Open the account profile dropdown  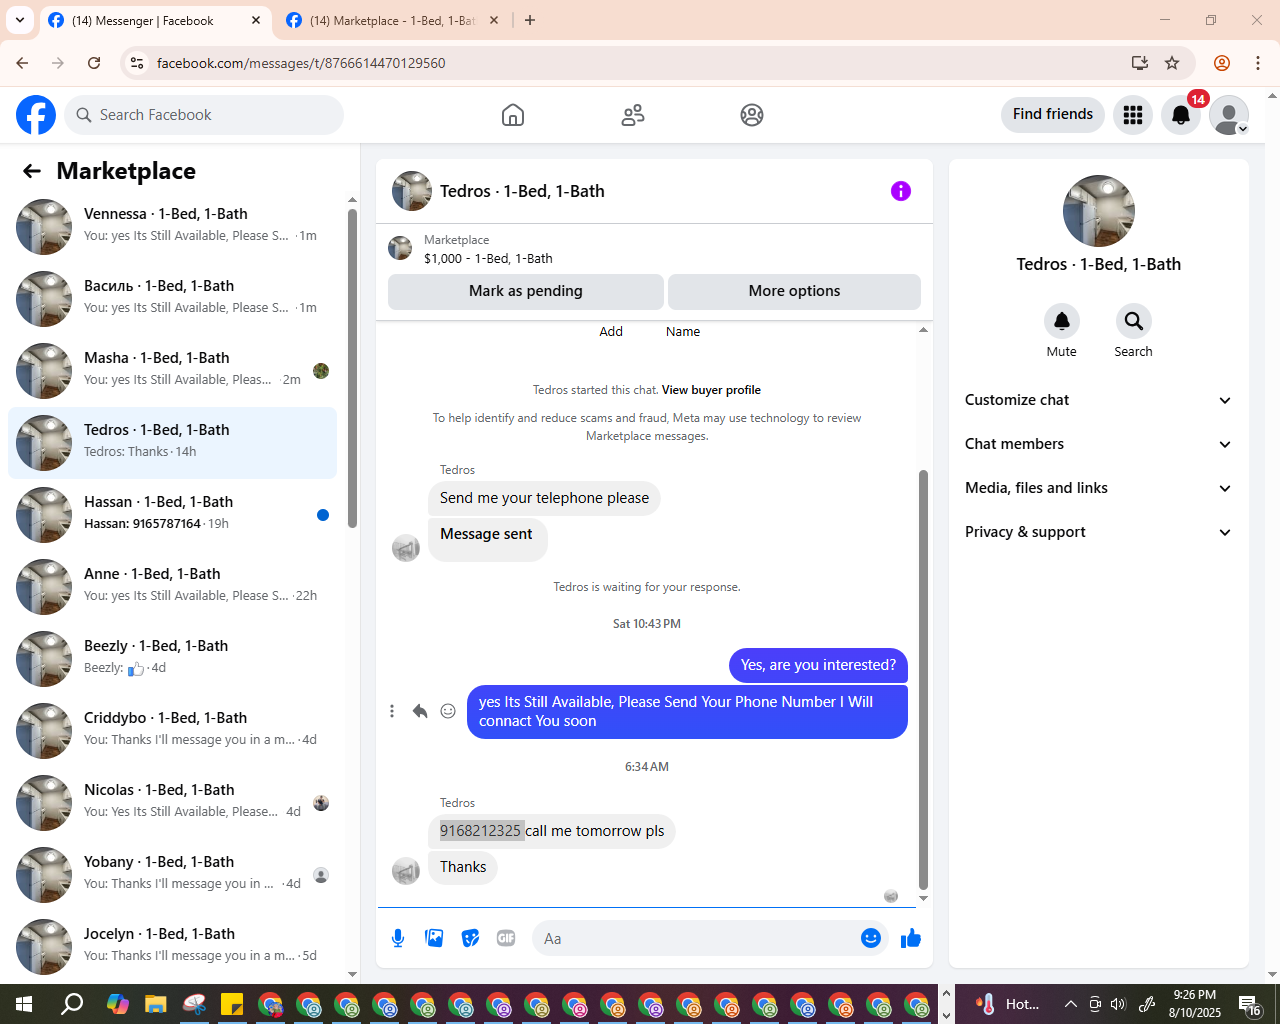1229,115
